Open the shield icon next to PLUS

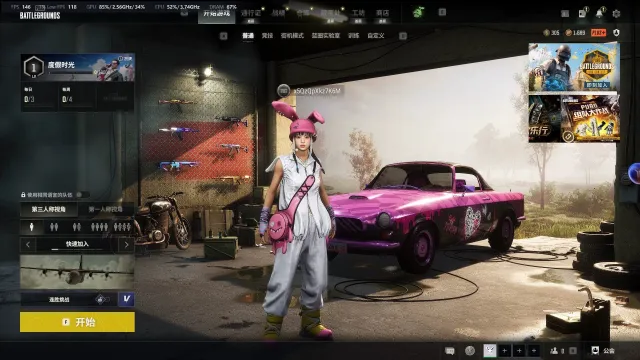(616, 33)
